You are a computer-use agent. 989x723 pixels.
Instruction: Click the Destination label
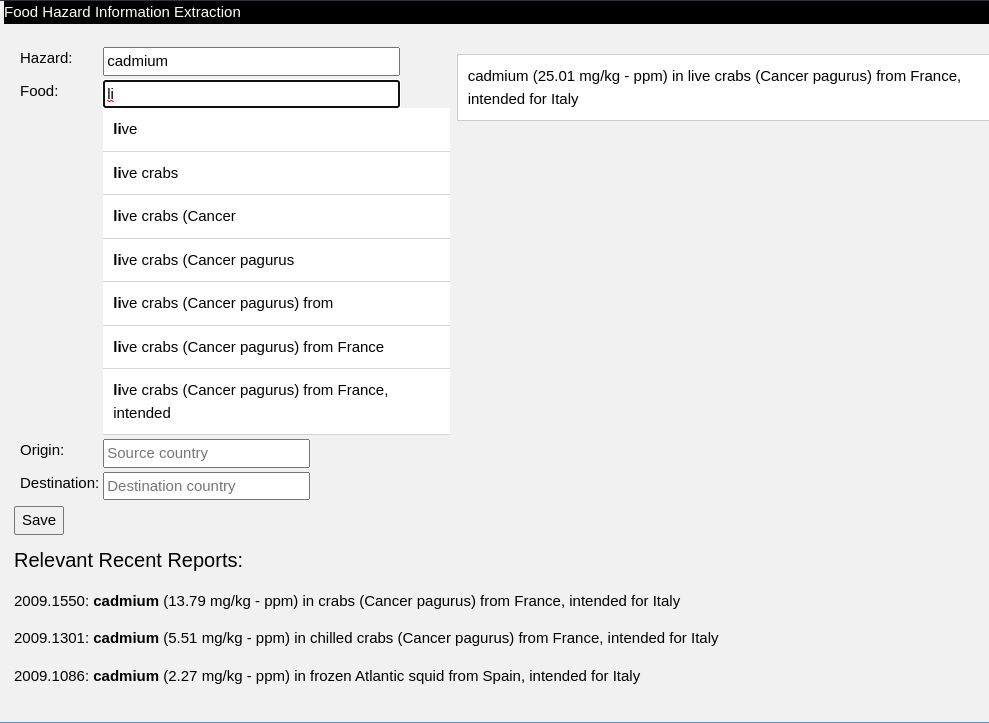(x=59, y=483)
